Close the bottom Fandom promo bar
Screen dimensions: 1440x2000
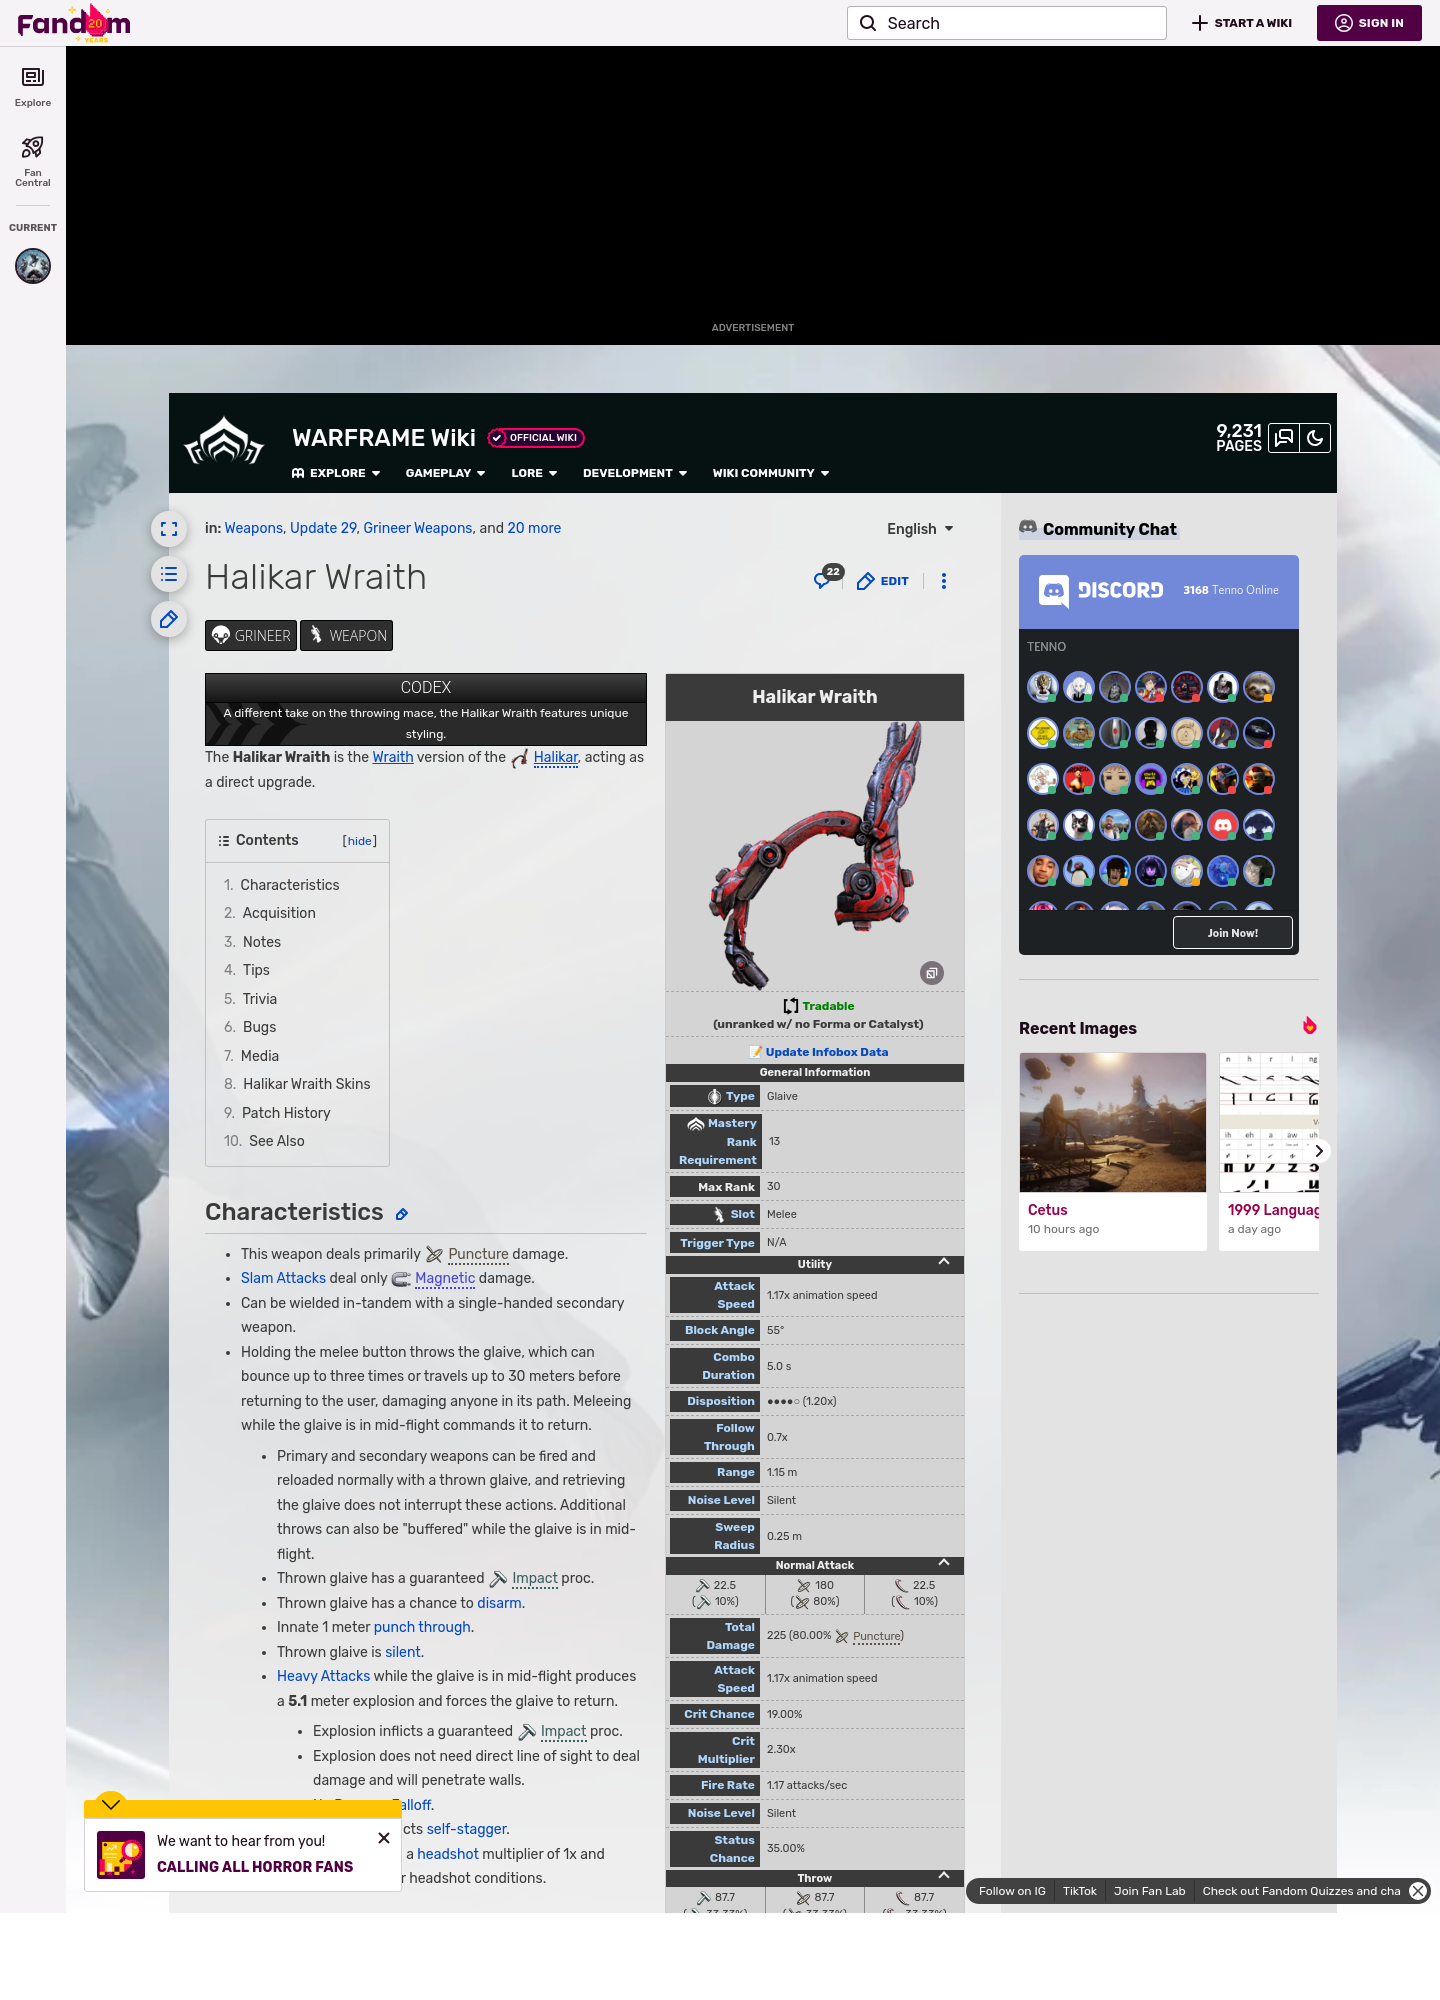[x=1418, y=1891]
